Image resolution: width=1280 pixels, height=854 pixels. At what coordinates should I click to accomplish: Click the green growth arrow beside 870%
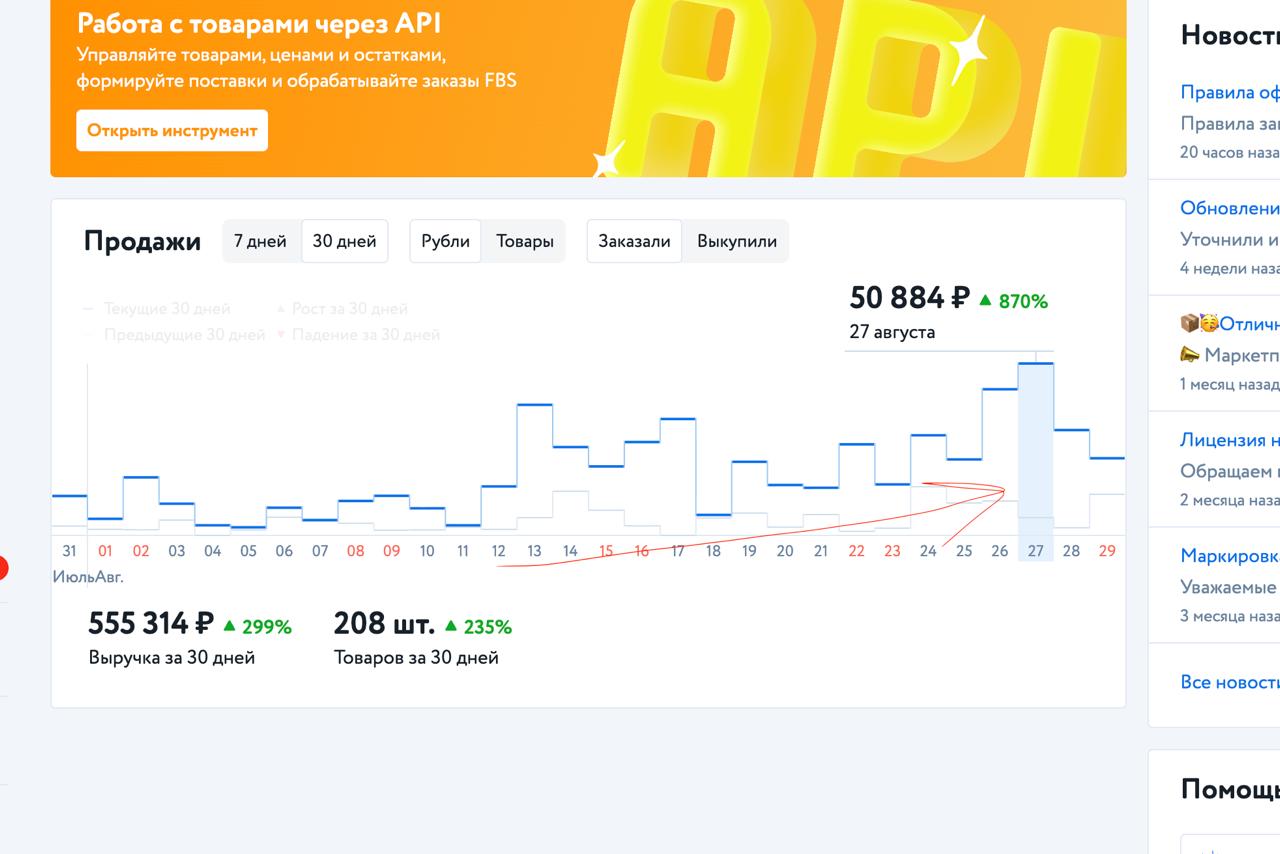pyautogui.click(x=985, y=300)
